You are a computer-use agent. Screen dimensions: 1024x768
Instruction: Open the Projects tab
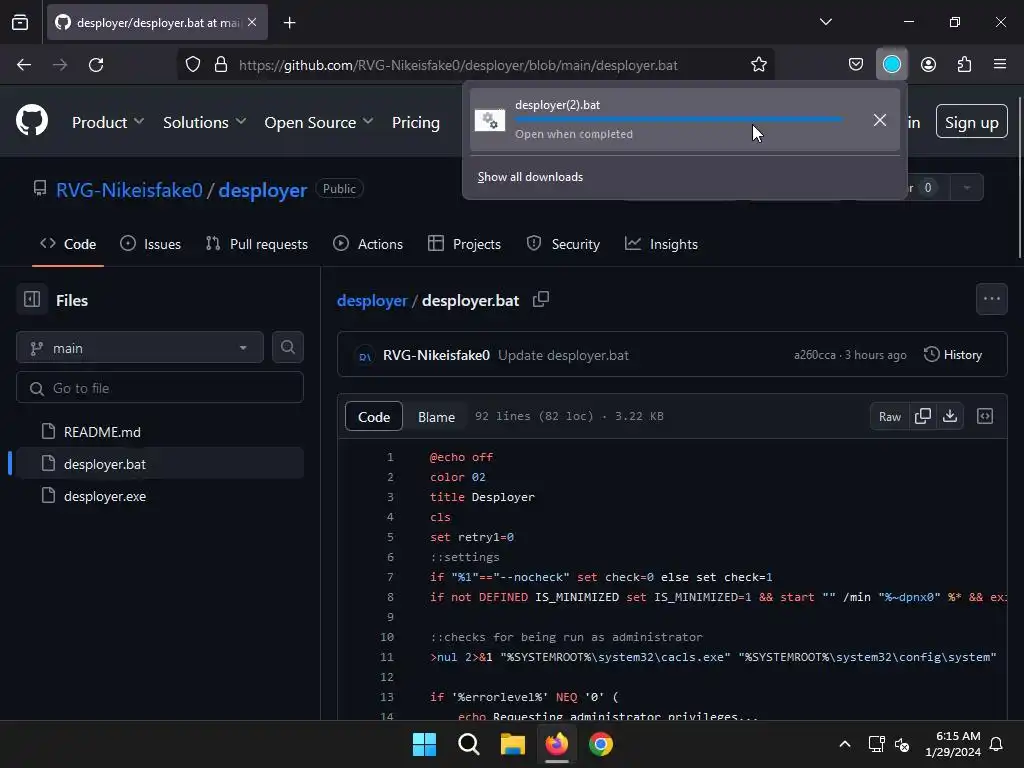(x=464, y=244)
